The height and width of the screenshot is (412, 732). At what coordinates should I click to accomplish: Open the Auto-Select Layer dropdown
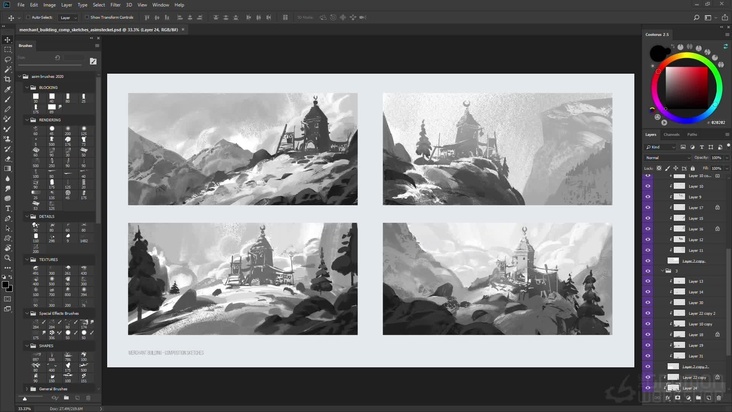click(68, 18)
